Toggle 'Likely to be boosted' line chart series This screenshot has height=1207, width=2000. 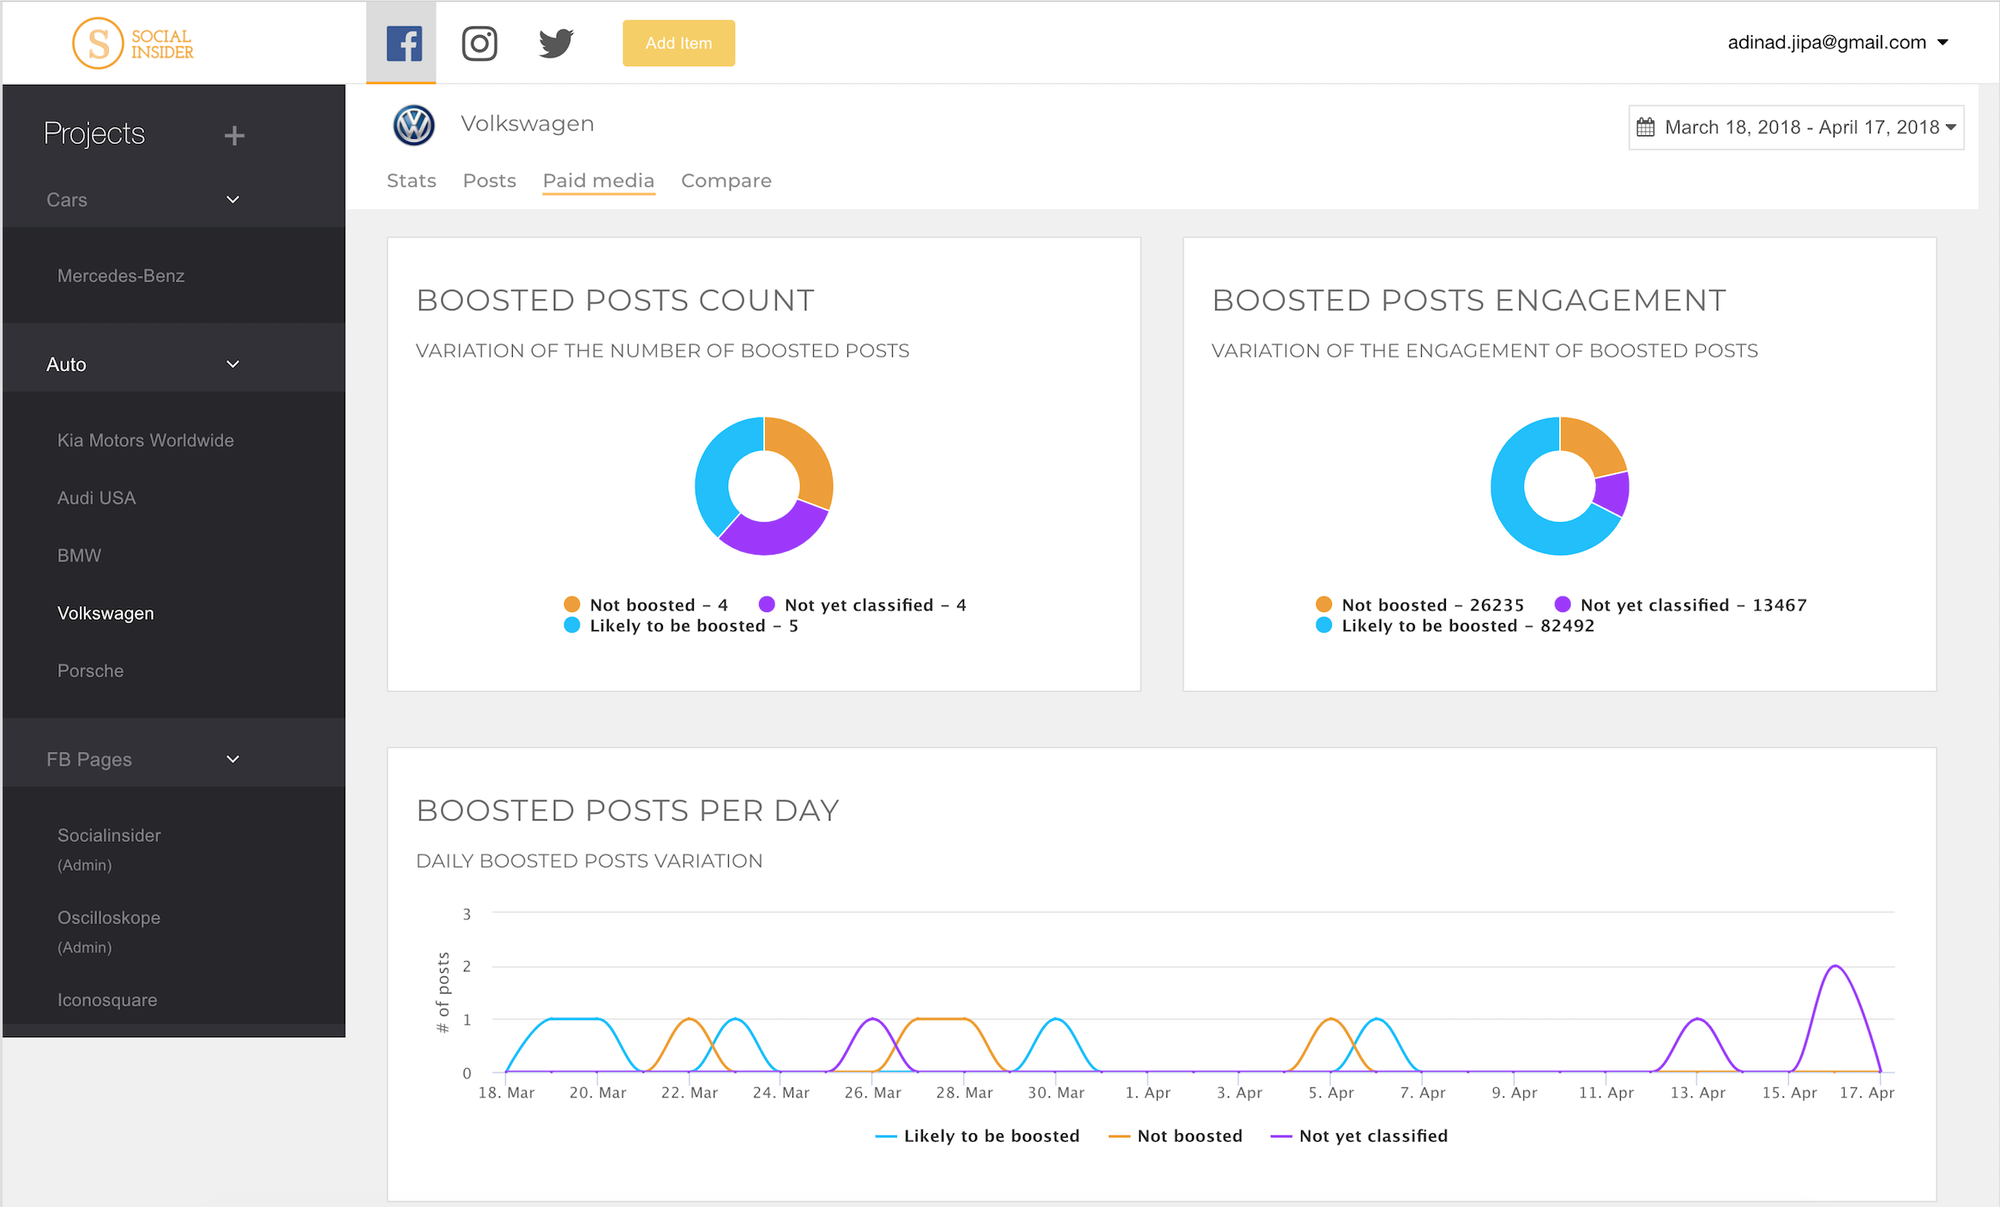coord(977,1136)
